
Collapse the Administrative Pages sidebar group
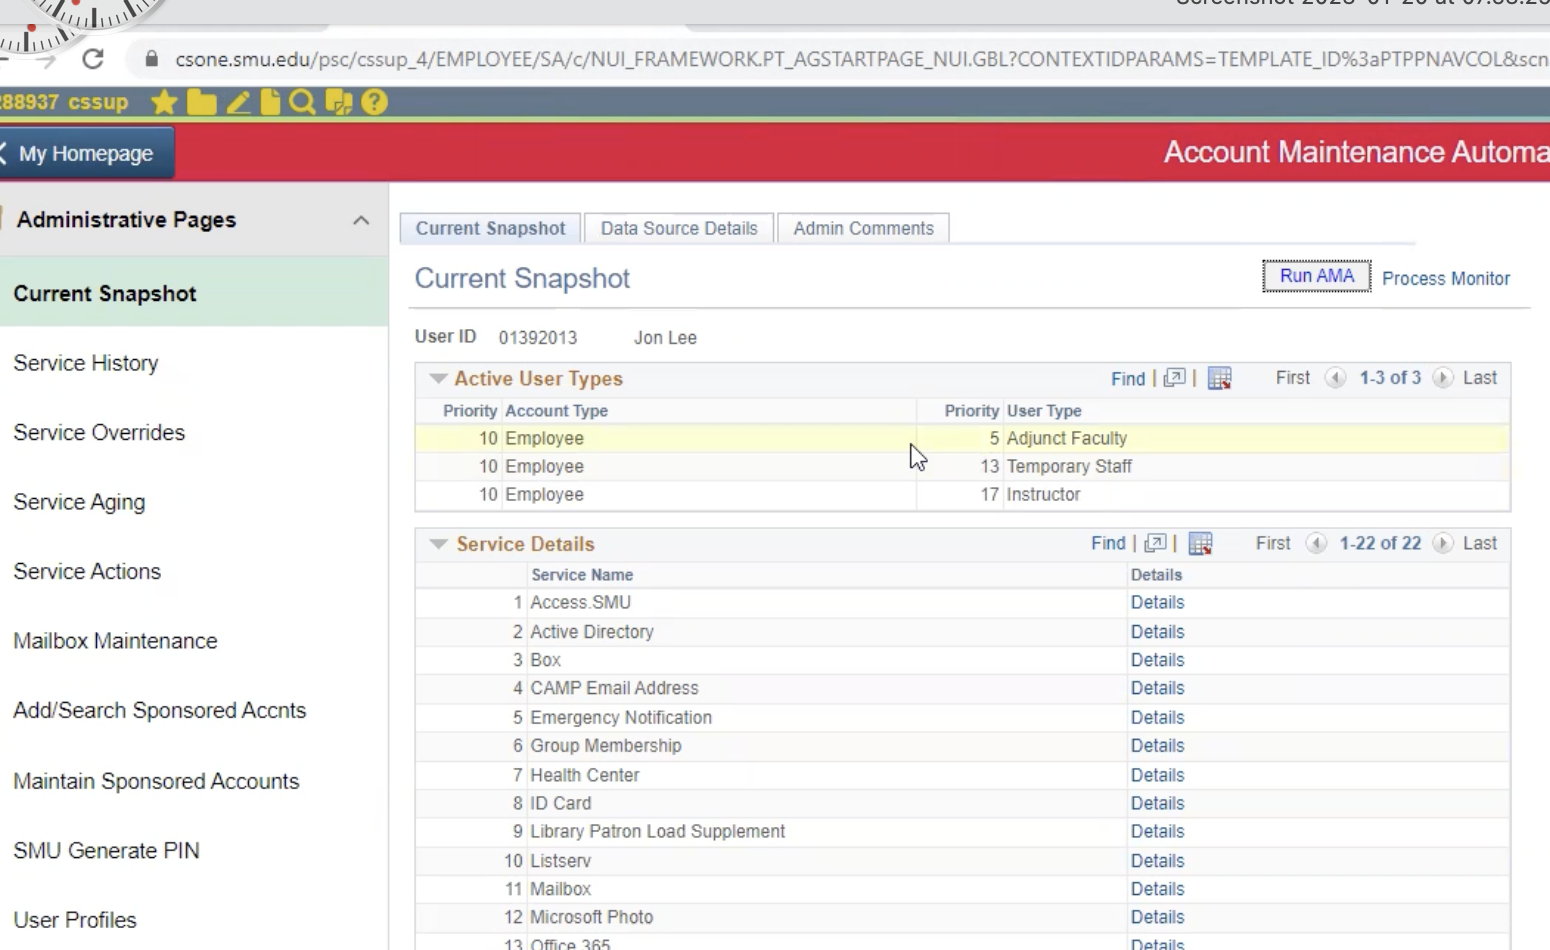tap(361, 220)
